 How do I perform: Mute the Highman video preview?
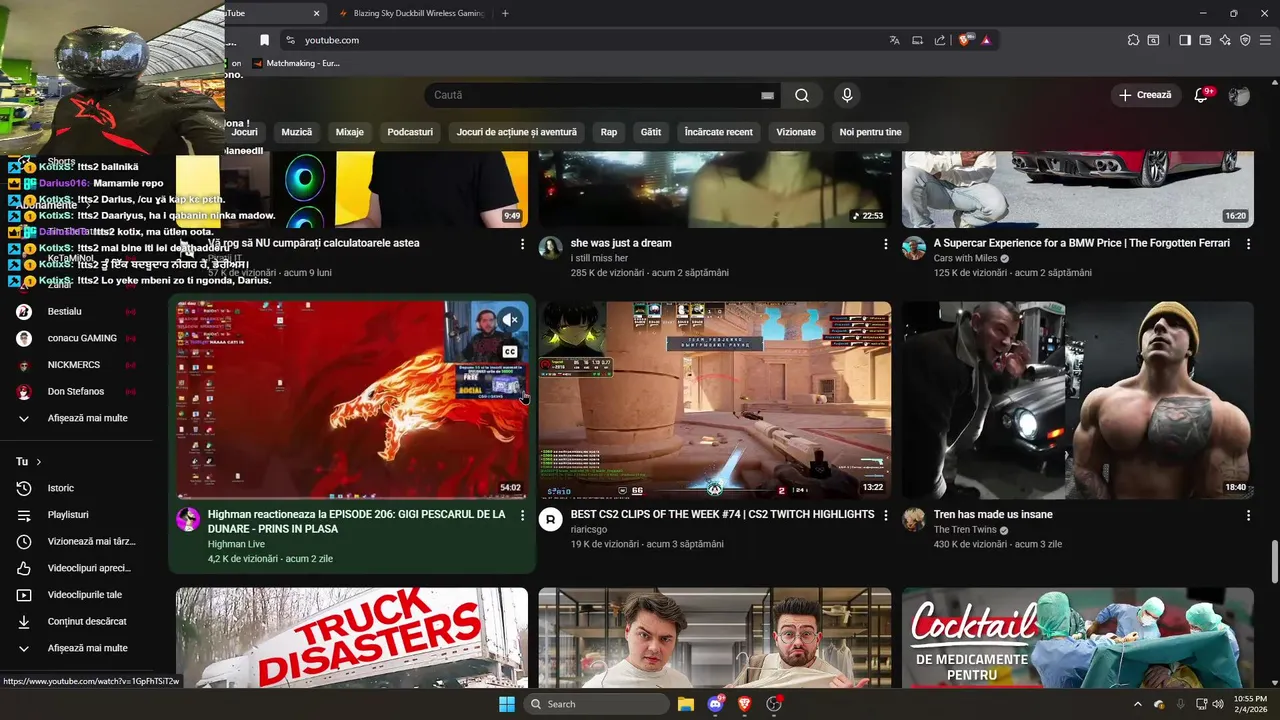[x=511, y=320]
